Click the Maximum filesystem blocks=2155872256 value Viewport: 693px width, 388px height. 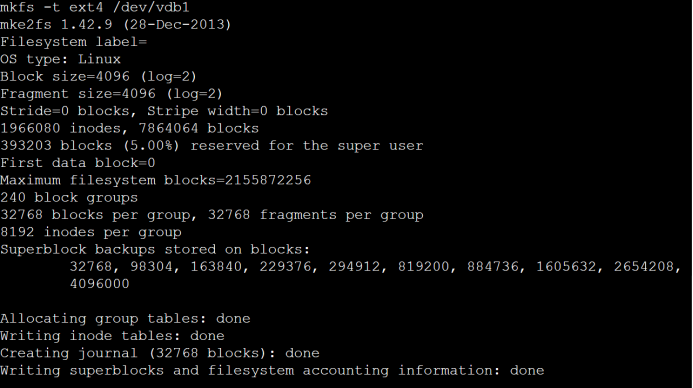tap(156, 180)
